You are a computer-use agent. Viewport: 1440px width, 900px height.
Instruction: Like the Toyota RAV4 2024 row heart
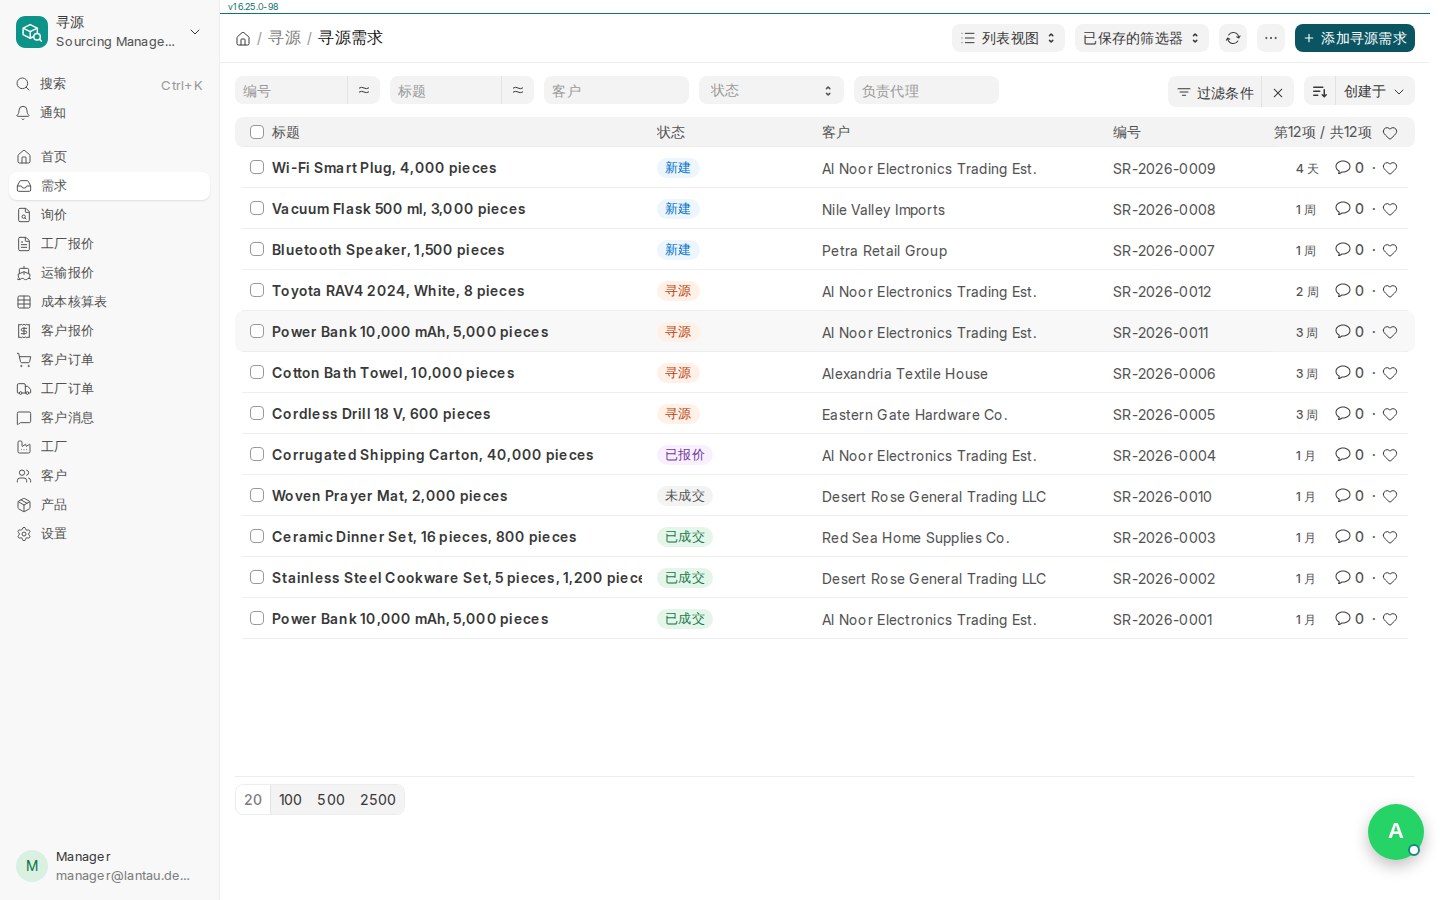point(1390,291)
